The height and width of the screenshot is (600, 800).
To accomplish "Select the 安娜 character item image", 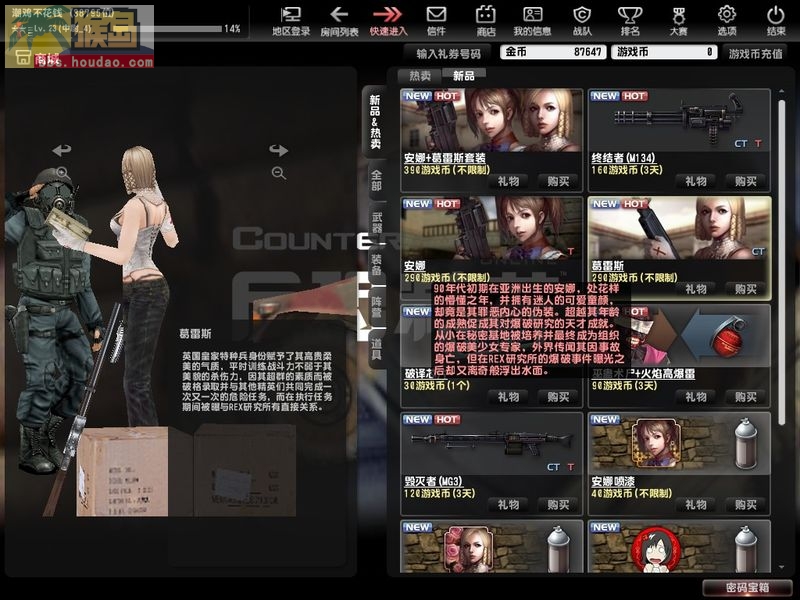I will pos(492,228).
